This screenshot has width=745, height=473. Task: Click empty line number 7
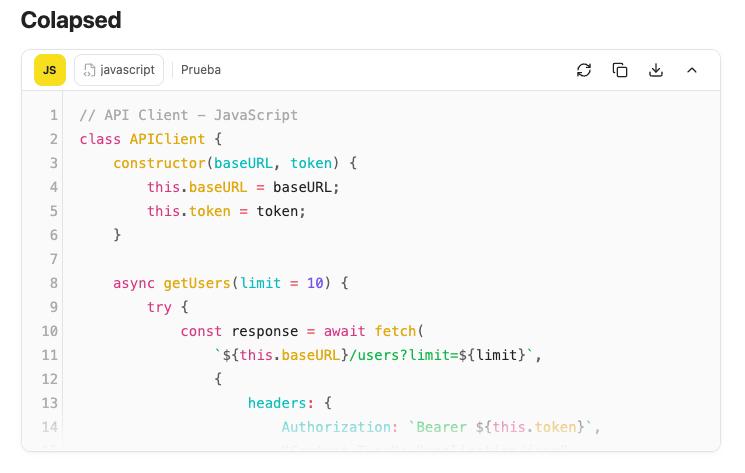[x=54, y=259]
